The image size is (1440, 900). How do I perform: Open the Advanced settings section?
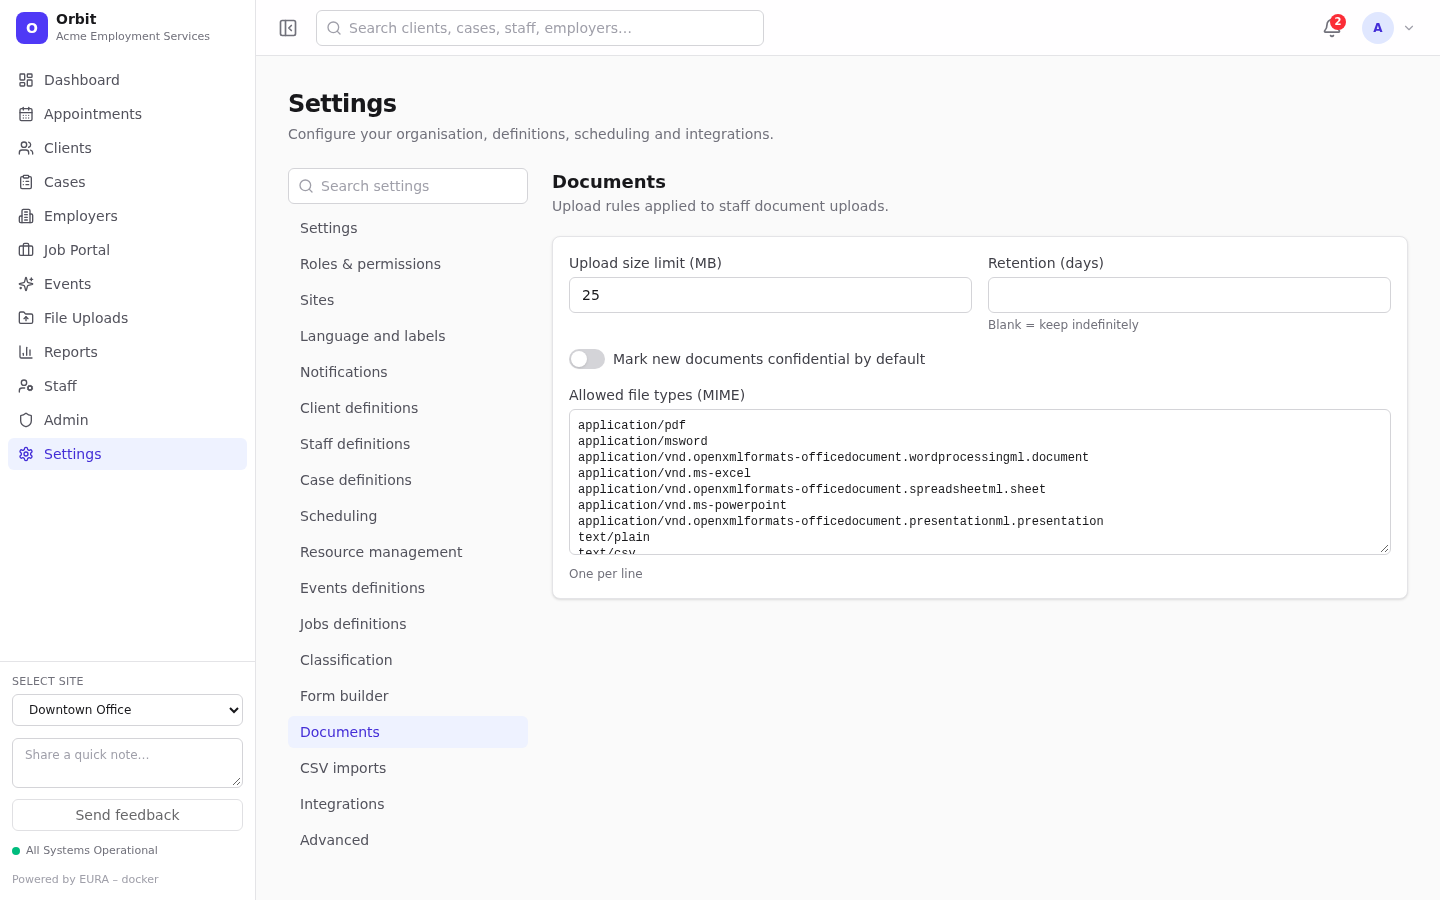[x=408, y=840]
